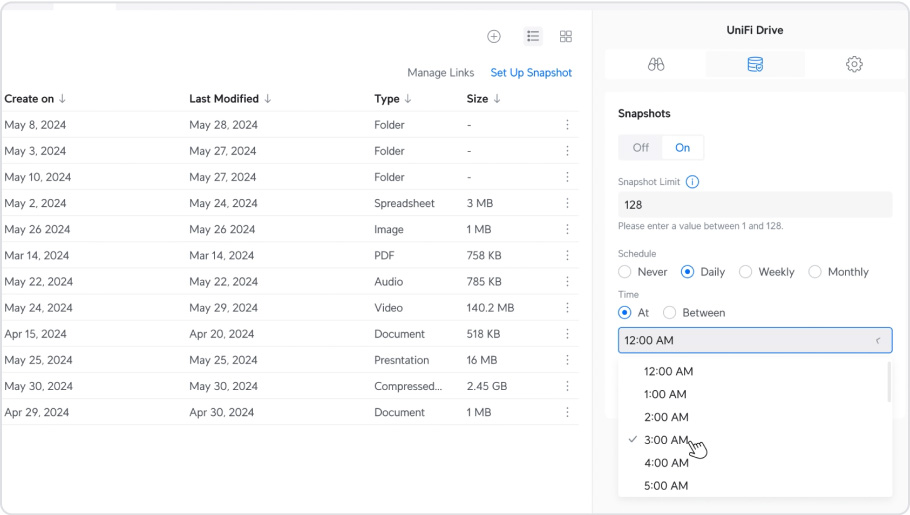Select the Daily schedule radio
The height and width of the screenshot is (515, 910).
tap(687, 272)
